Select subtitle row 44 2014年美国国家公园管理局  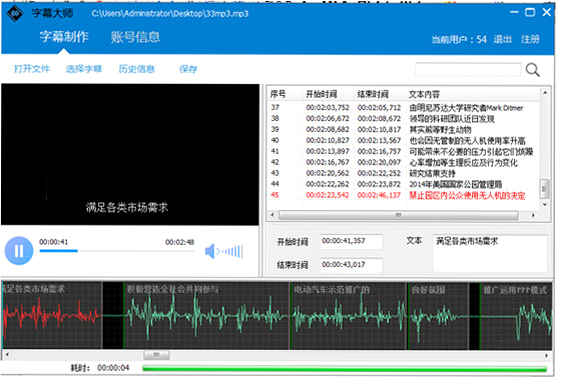[x=404, y=184]
